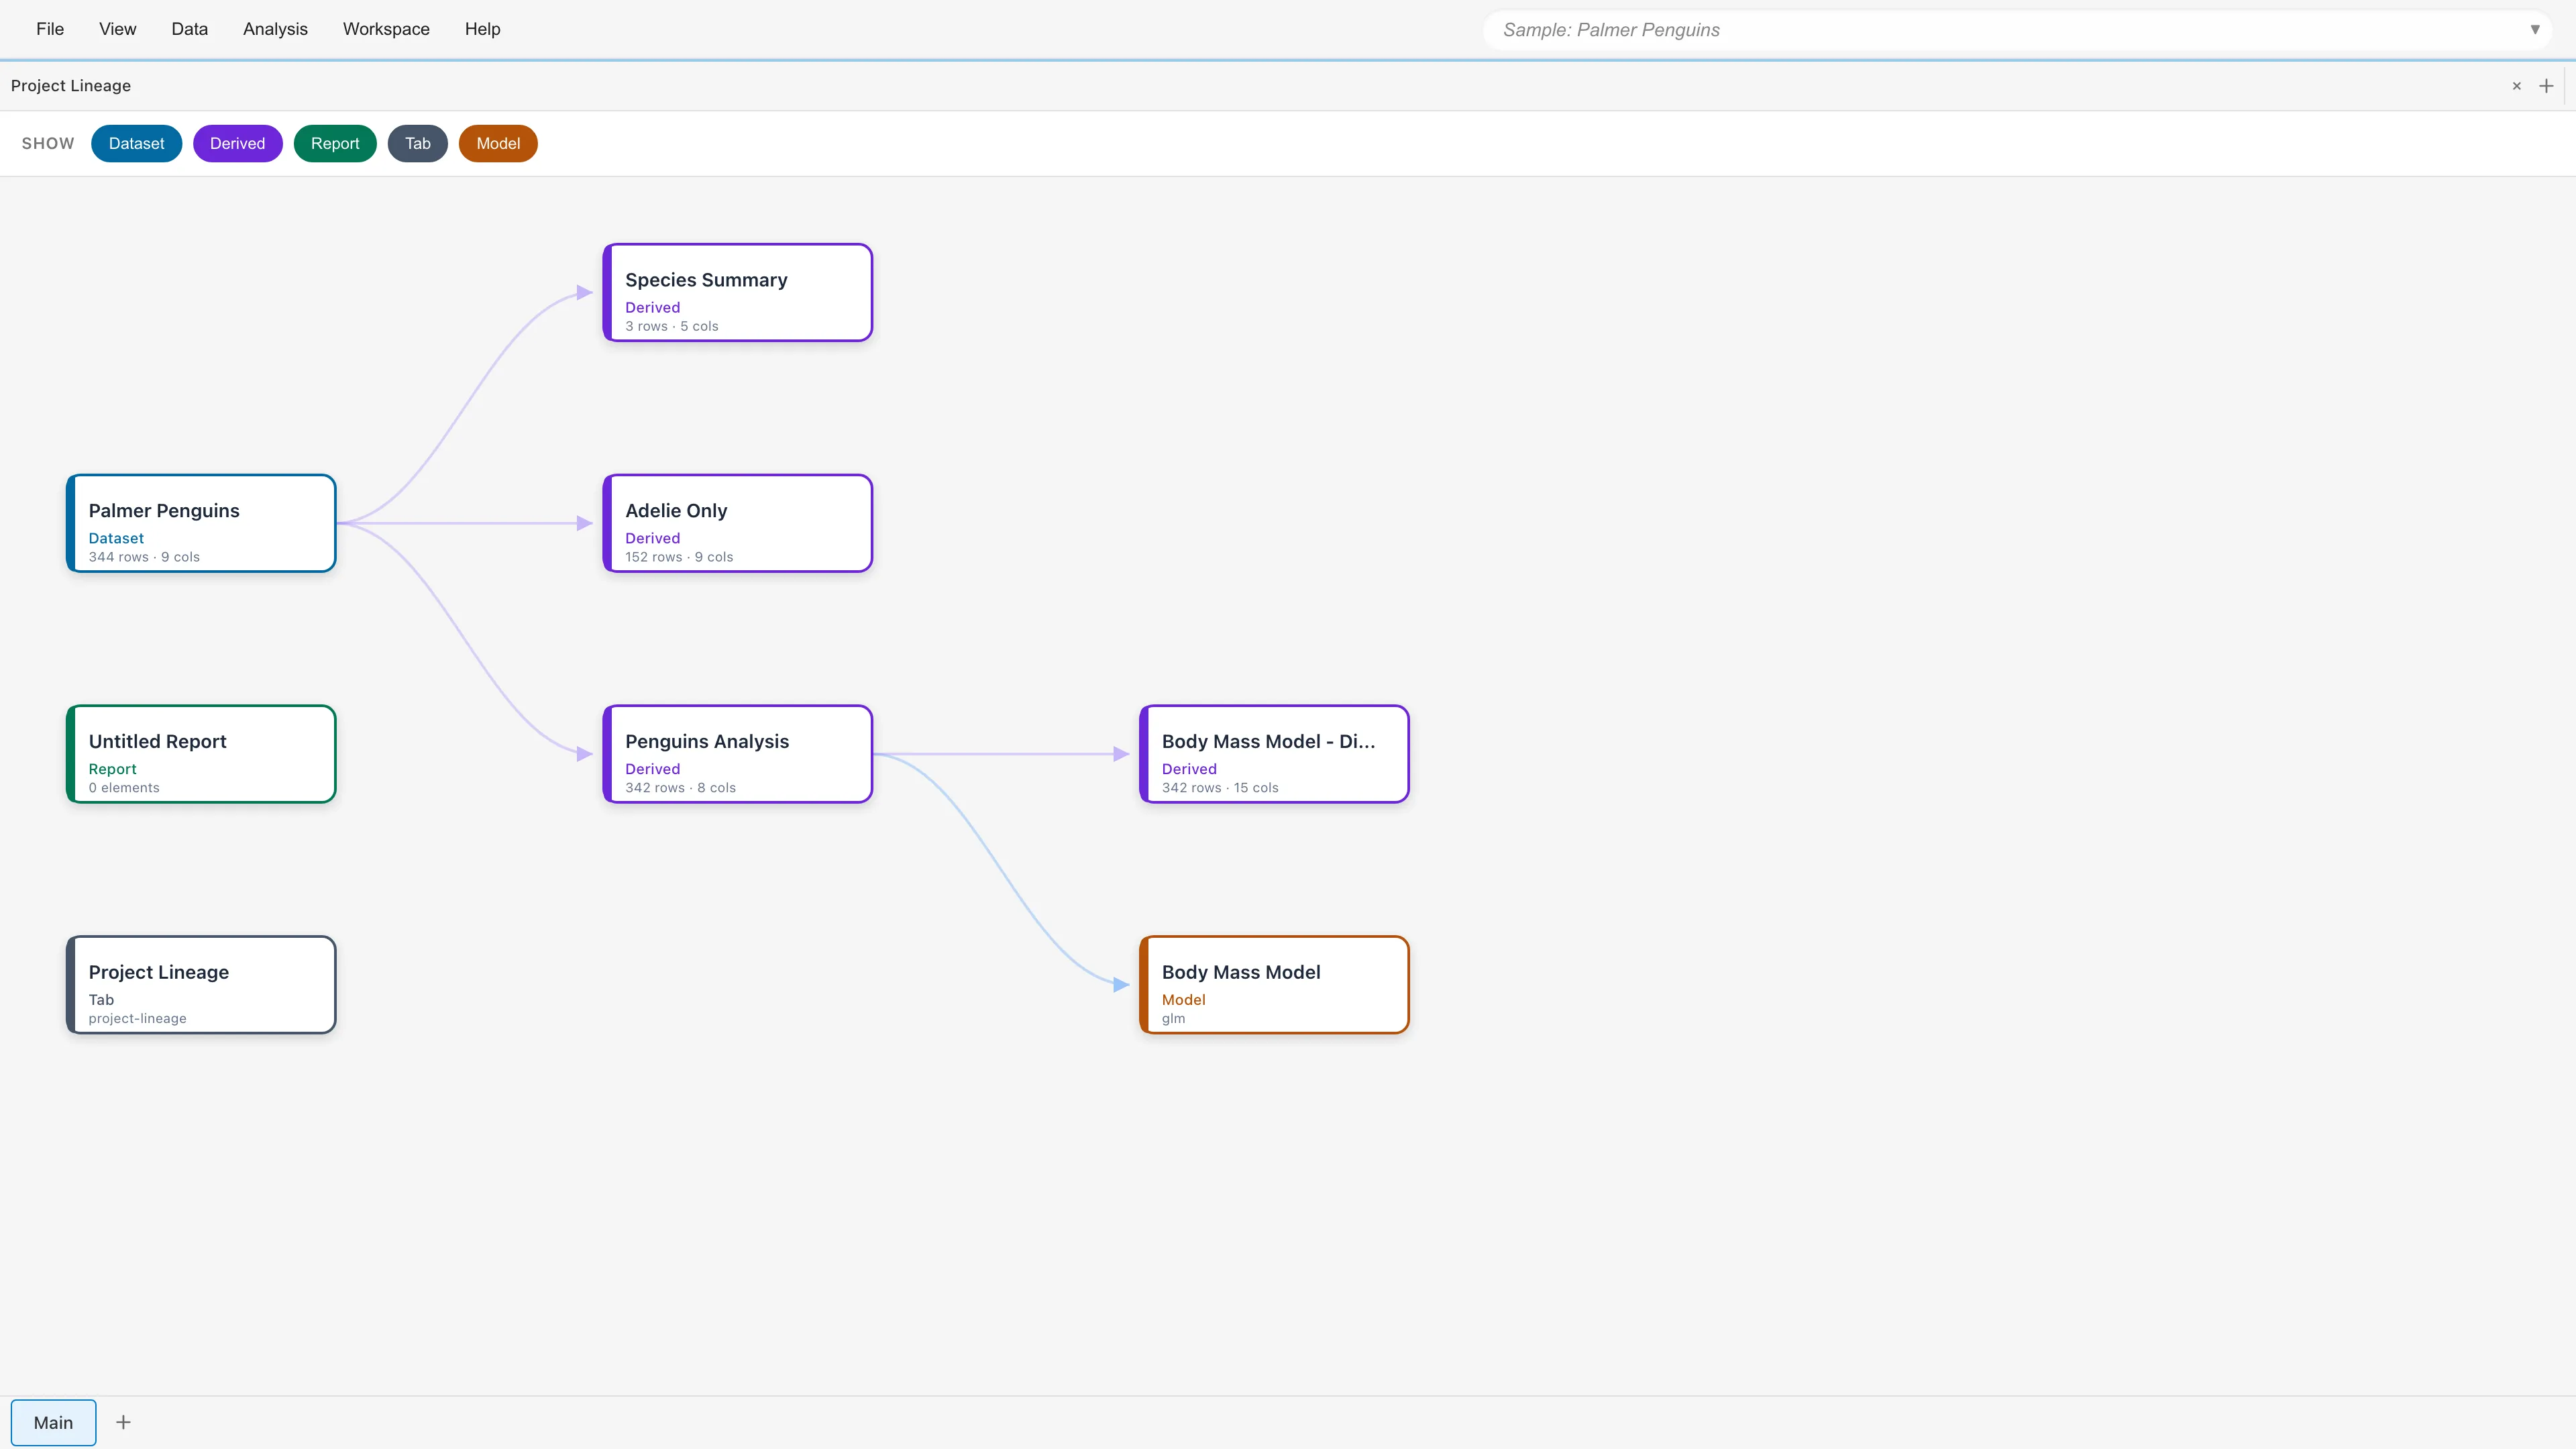Open the Workspace menu
The image size is (2576, 1449).
click(386, 29)
